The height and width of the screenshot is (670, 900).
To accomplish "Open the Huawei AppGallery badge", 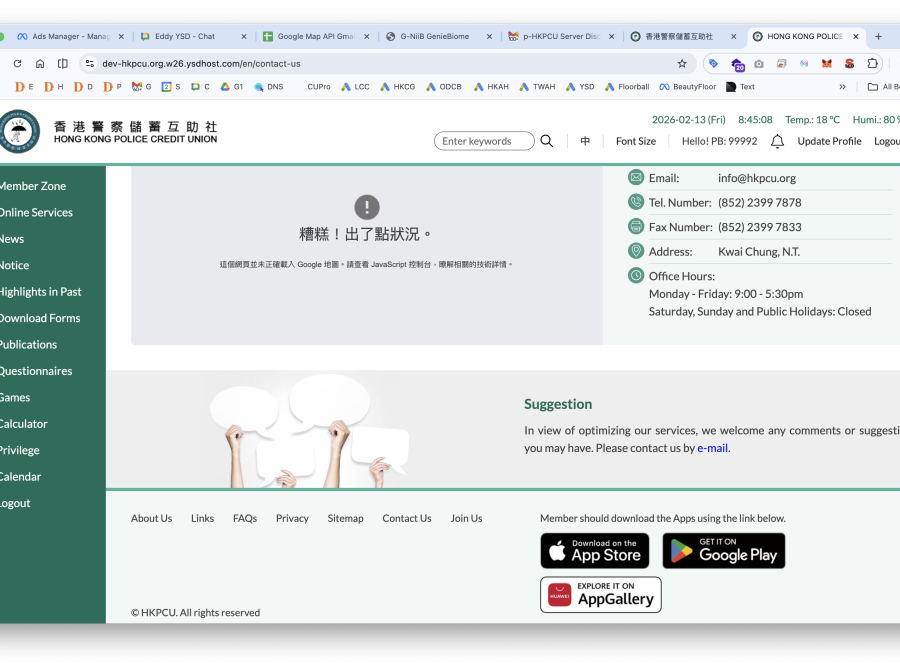I will pos(600,595).
